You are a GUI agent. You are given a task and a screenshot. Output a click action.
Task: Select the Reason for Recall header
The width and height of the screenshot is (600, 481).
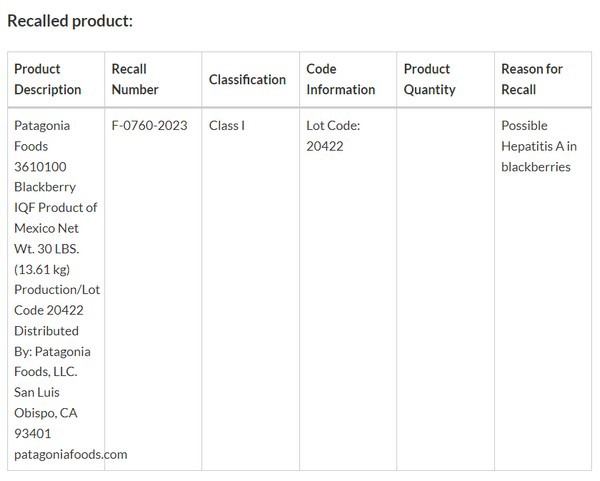pos(532,79)
